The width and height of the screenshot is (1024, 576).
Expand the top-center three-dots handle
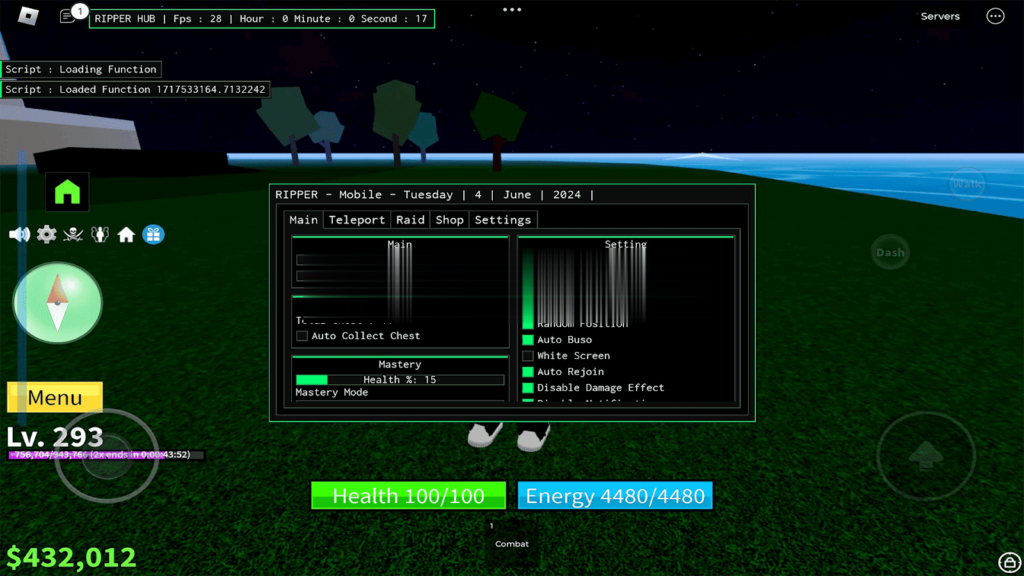(512, 10)
